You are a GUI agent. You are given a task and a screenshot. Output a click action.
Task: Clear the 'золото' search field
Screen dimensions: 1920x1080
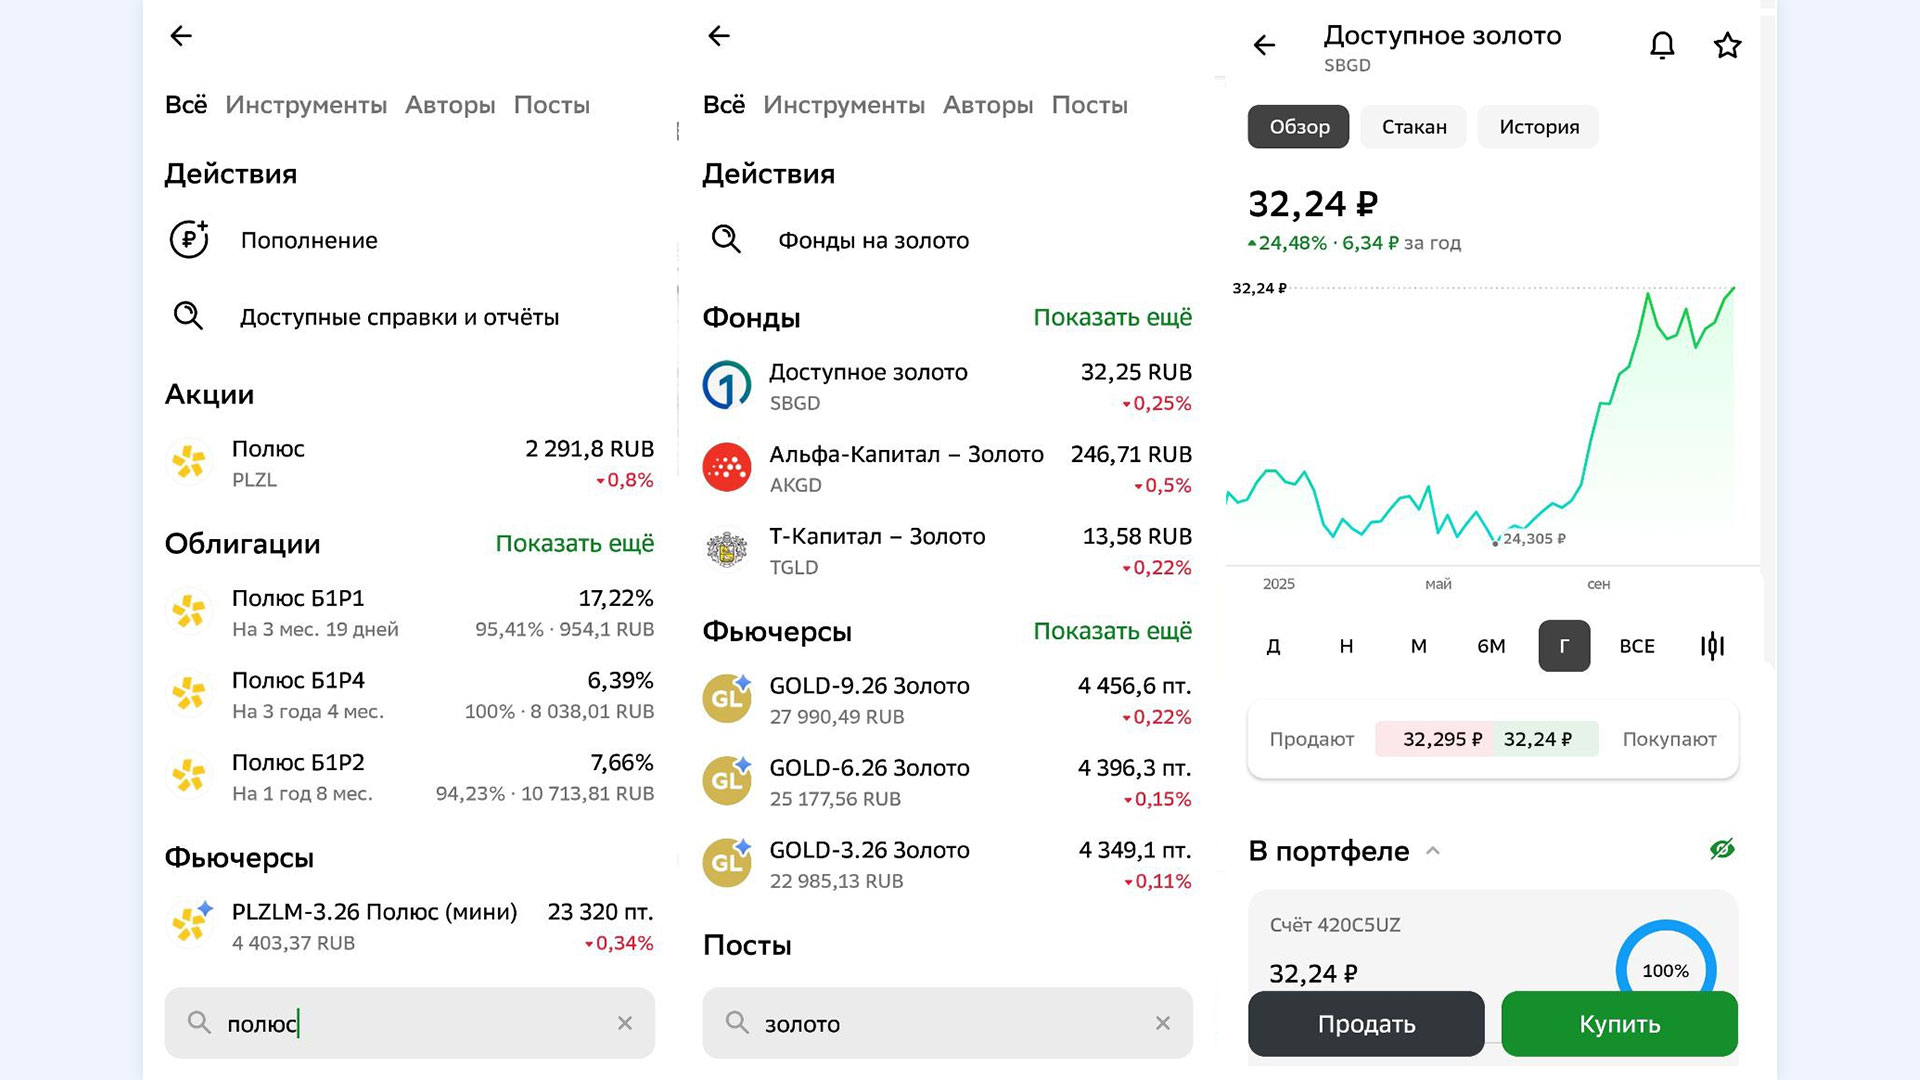point(1163,1023)
